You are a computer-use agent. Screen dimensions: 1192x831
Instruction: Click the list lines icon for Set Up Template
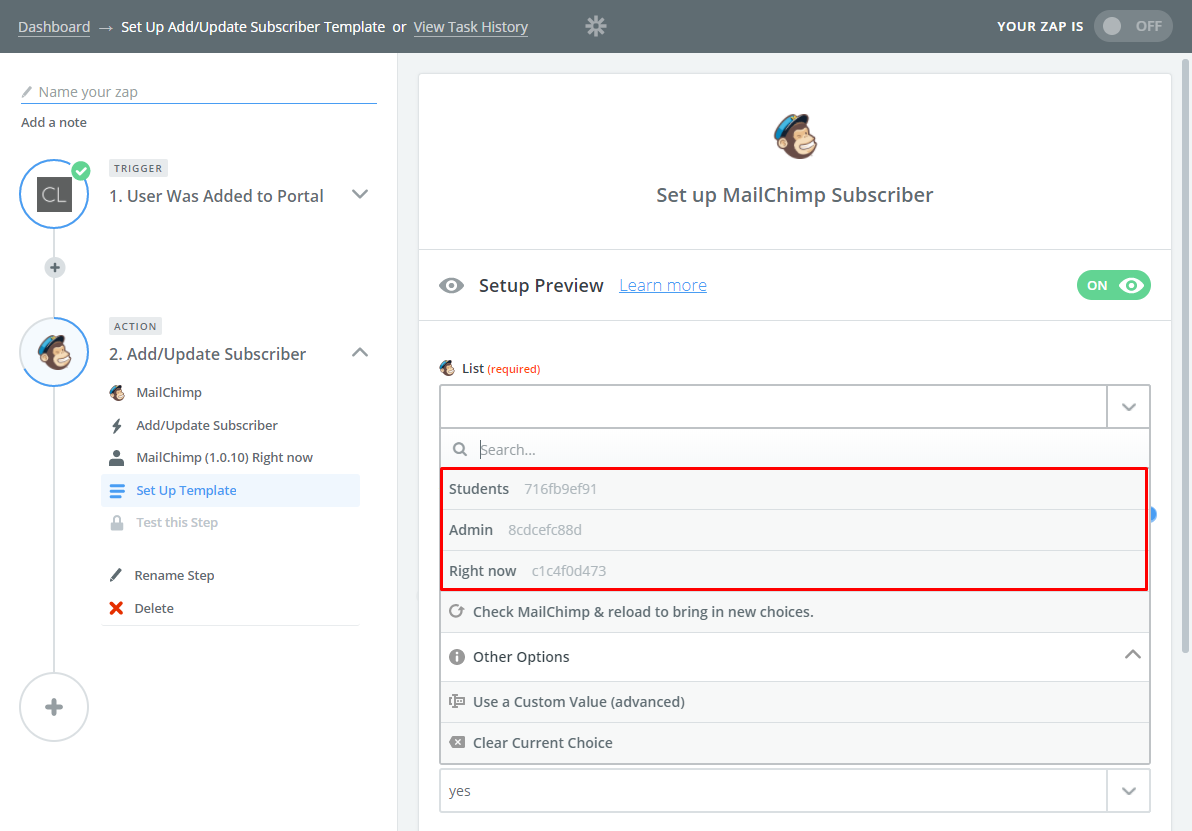coord(117,491)
